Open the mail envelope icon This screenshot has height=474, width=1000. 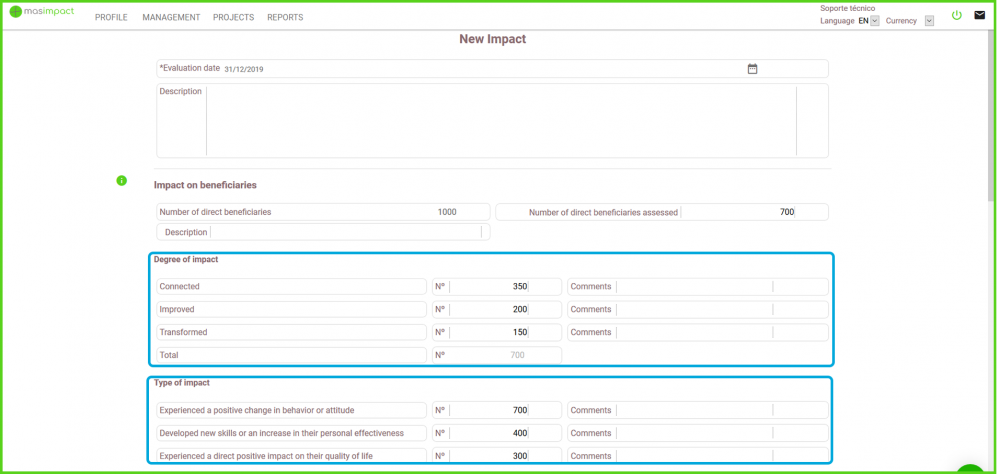(980, 16)
